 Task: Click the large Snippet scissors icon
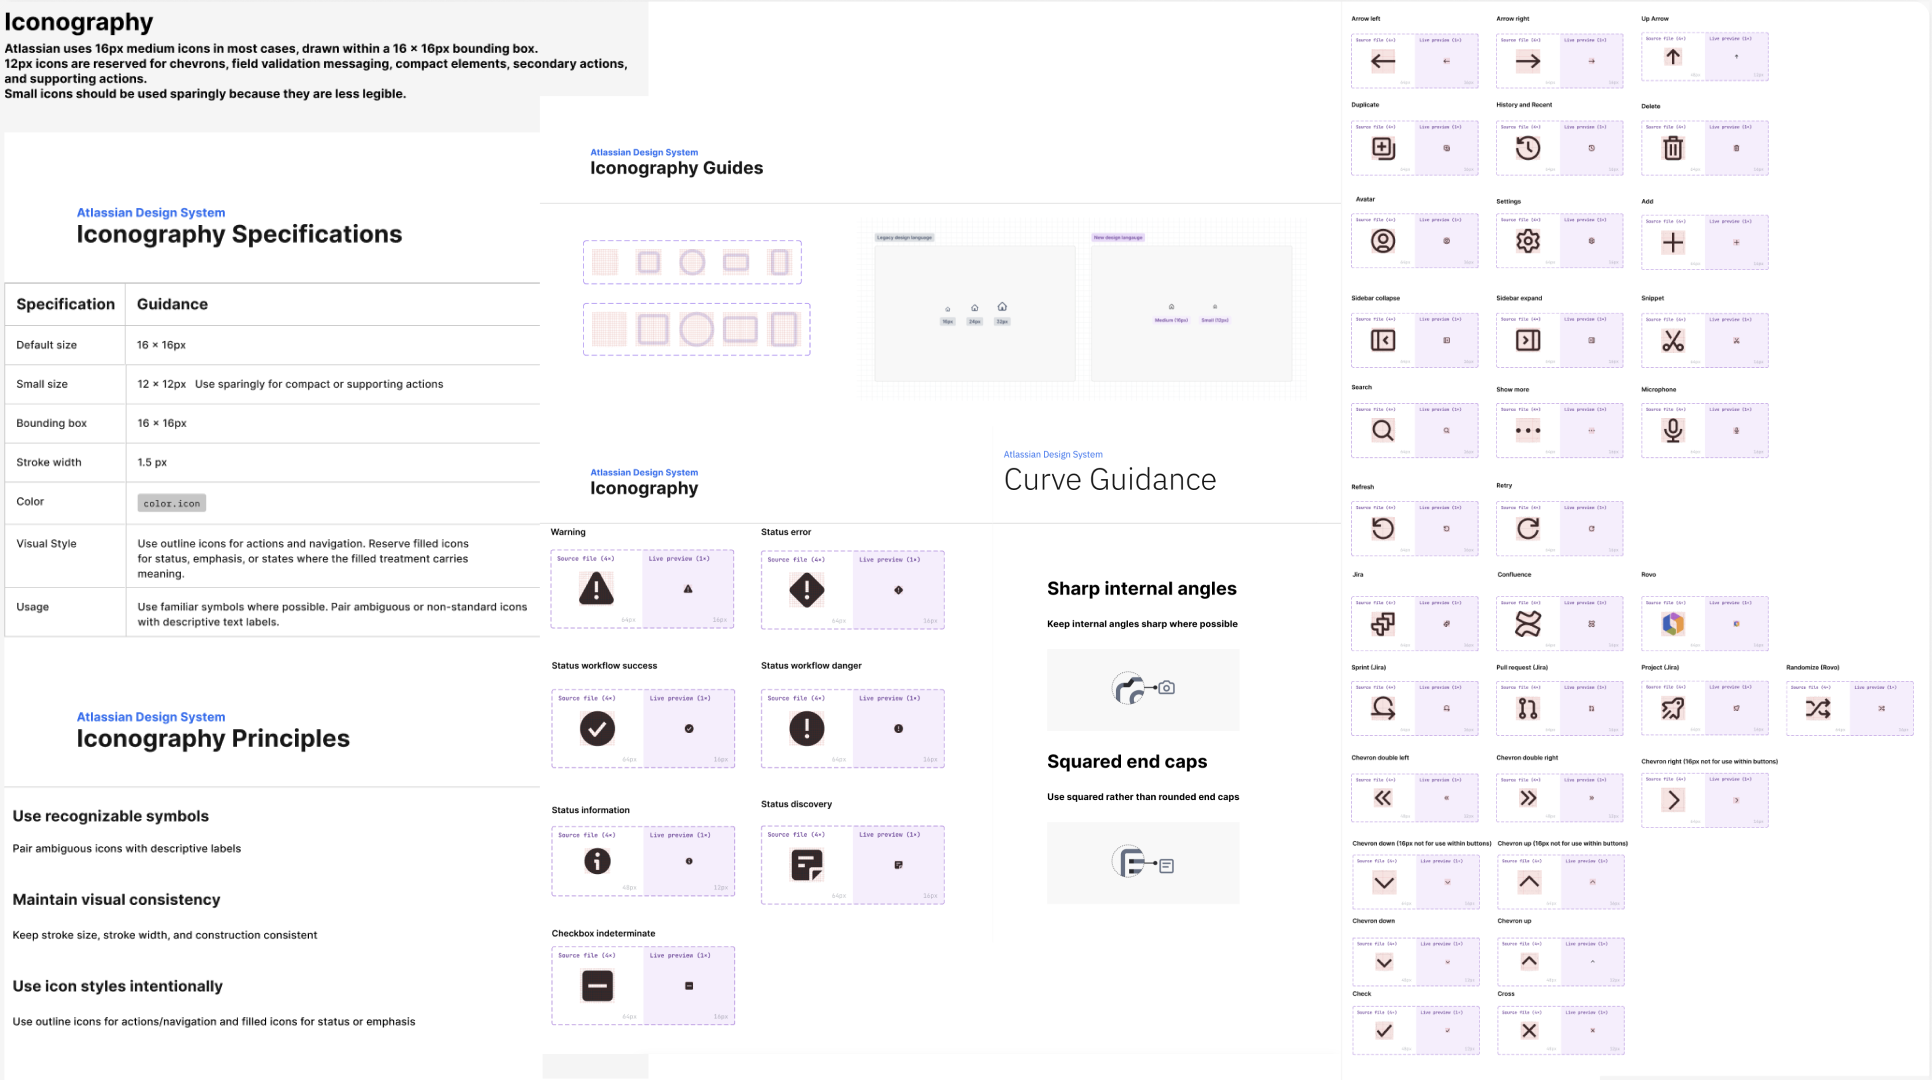point(1673,341)
